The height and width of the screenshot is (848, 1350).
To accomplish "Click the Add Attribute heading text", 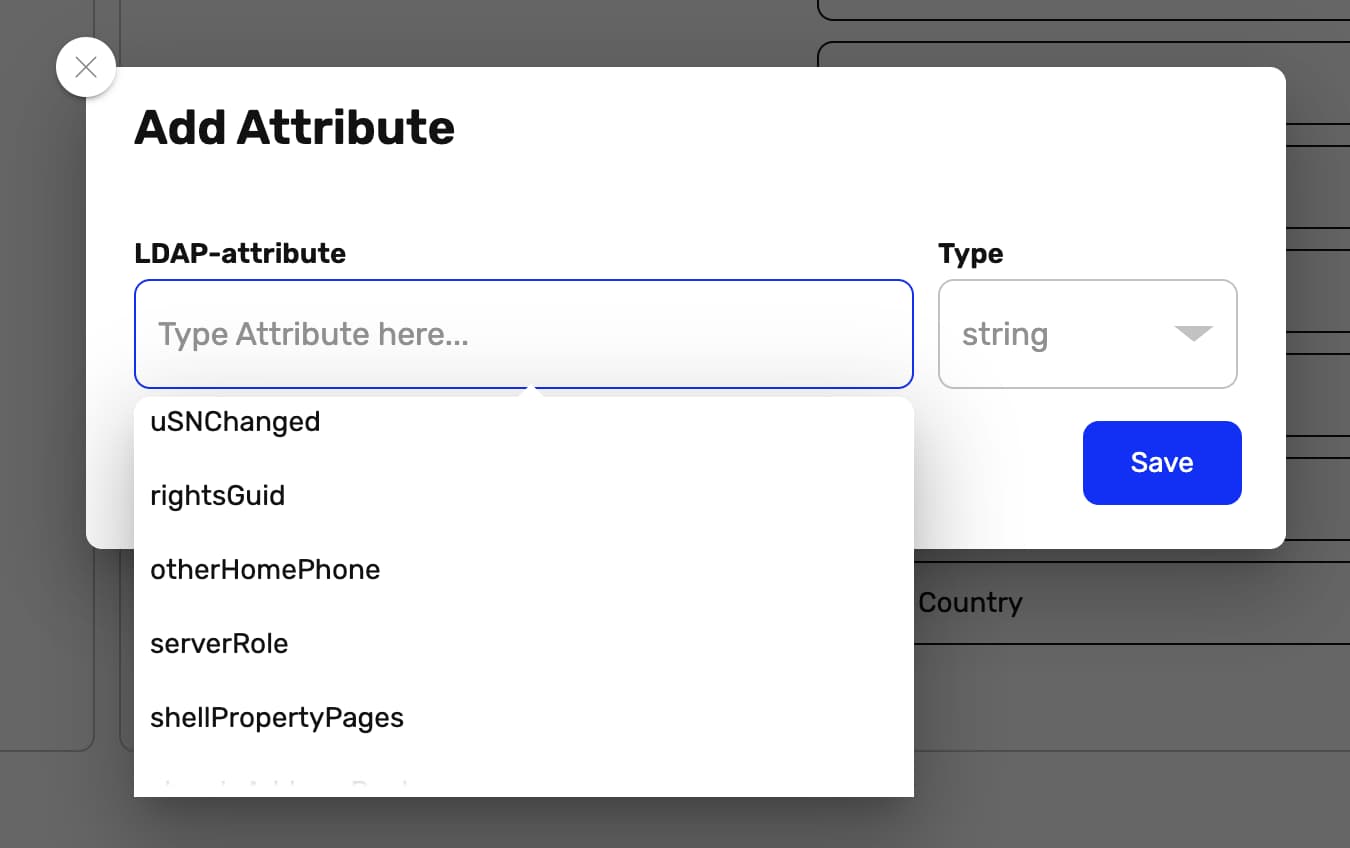I will [x=294, y=128].
